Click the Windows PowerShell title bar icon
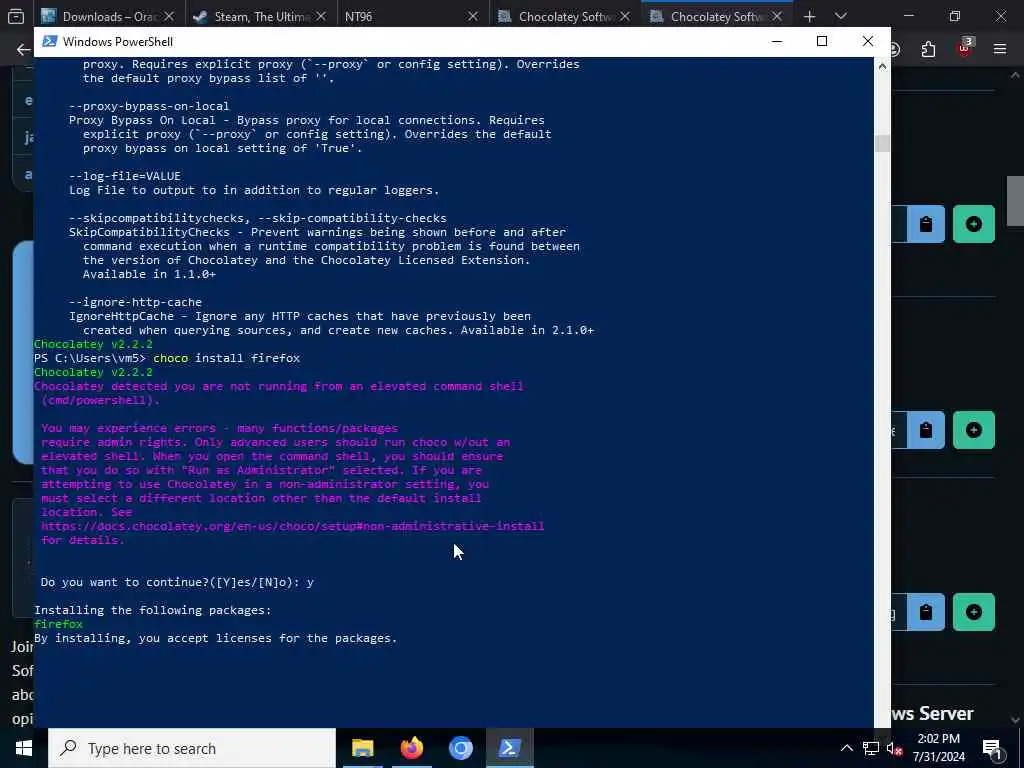This screenshot has width=1024, height=768. (50, 42)
